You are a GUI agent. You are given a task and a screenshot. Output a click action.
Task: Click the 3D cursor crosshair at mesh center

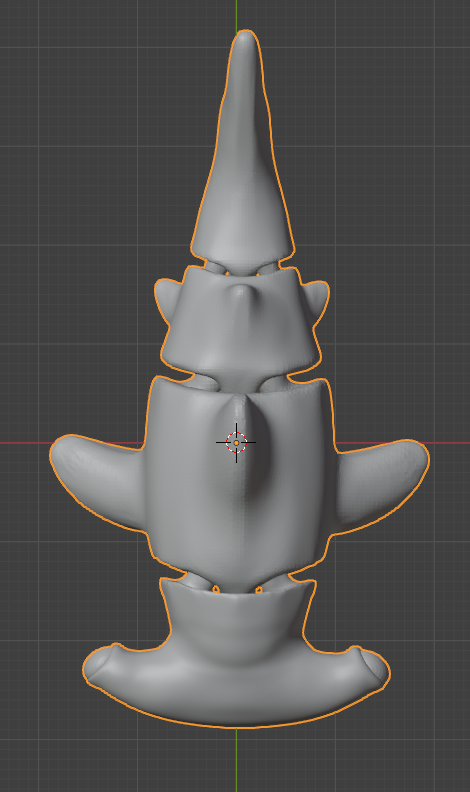pyautogui.click(x=236, y=442)
